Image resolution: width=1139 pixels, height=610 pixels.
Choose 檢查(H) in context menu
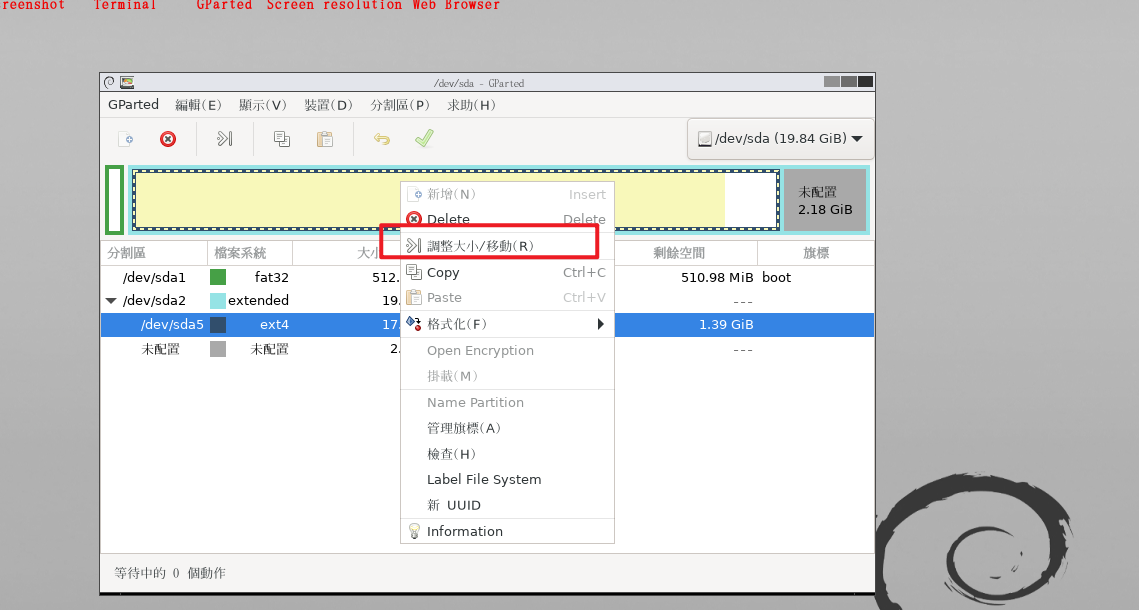click(x=507, y=454)
